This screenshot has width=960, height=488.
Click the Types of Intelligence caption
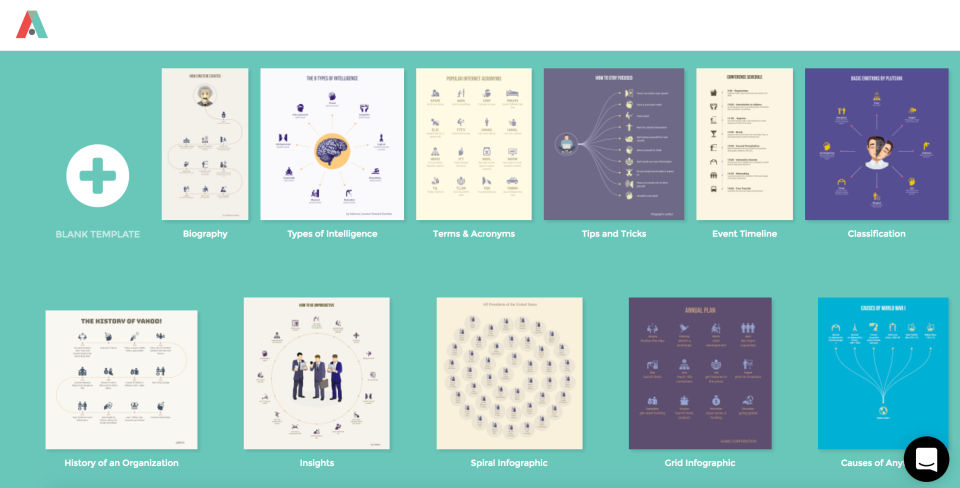coord(332,234)
